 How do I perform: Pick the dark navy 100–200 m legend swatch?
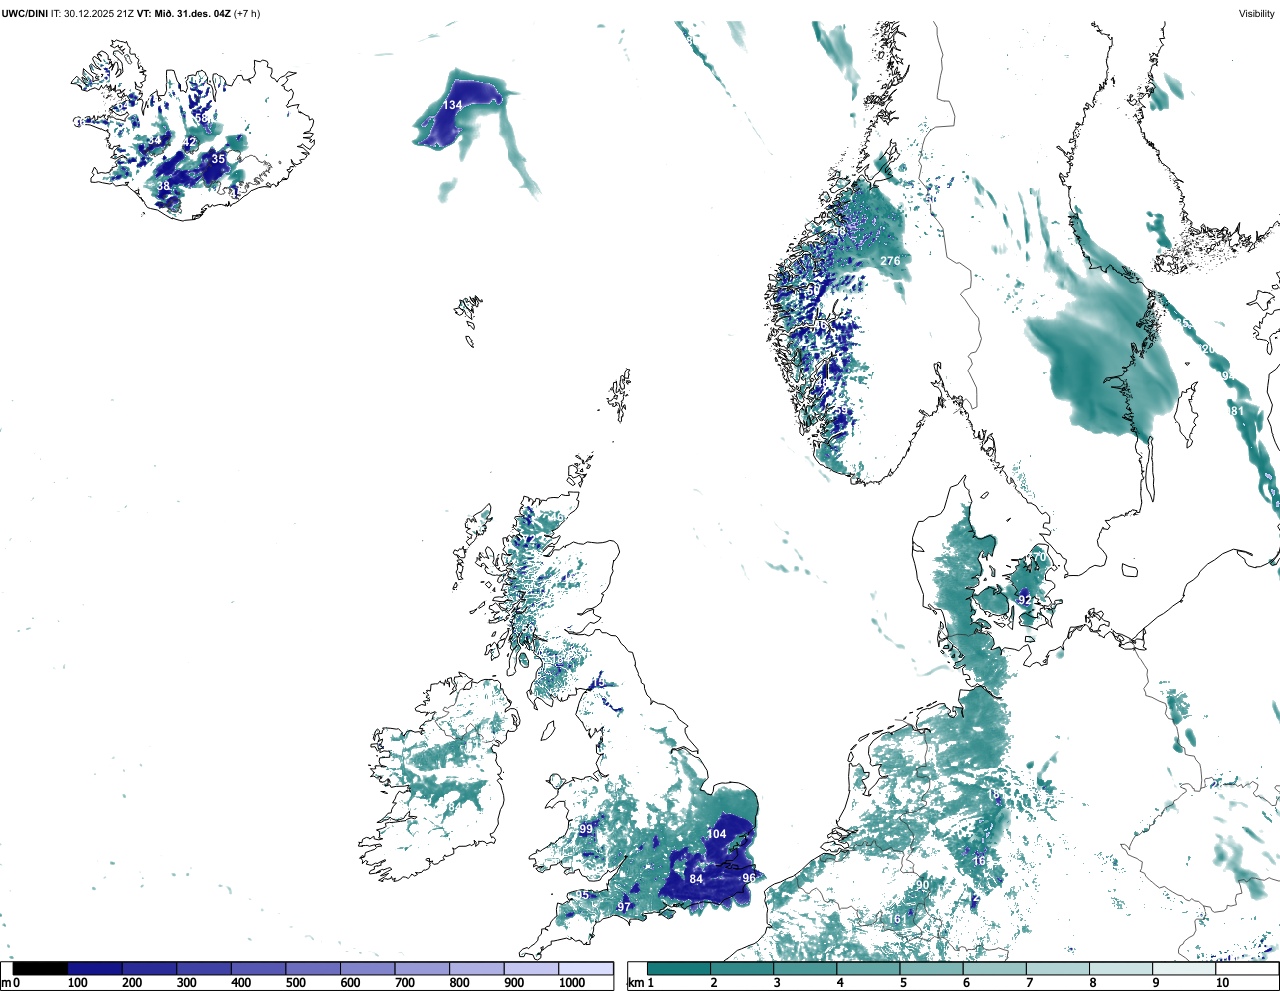95,968
